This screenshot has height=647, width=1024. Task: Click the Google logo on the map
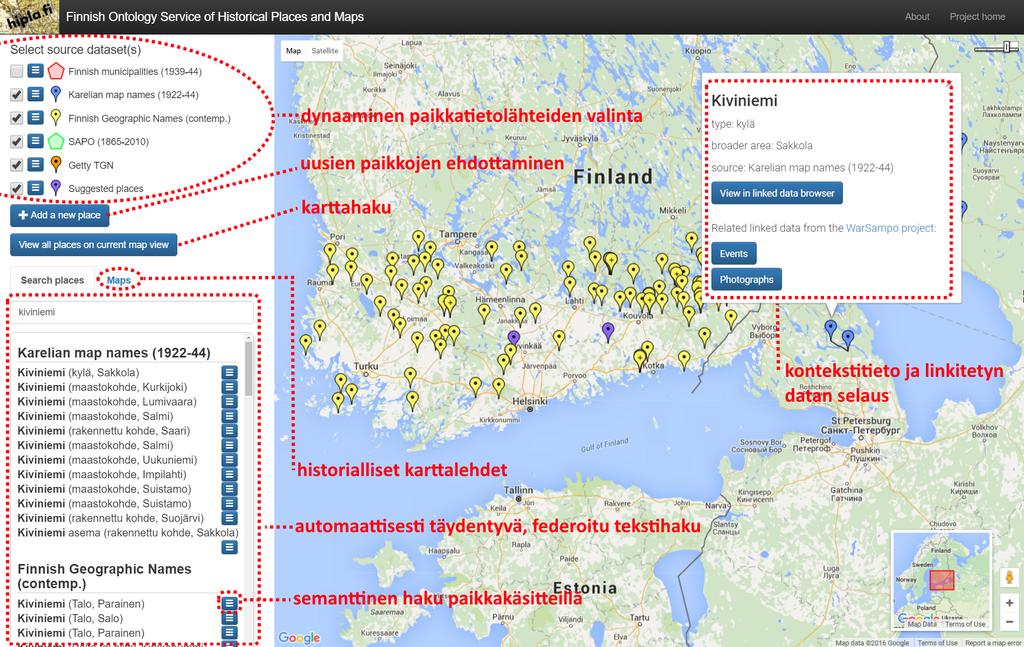tap(299, 637)
